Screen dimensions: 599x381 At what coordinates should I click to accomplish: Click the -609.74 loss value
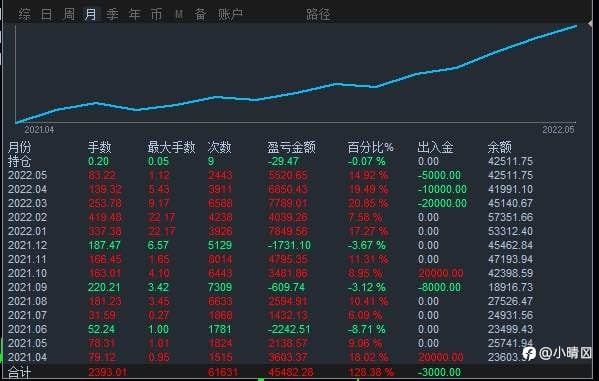click(x=287, y=288)
